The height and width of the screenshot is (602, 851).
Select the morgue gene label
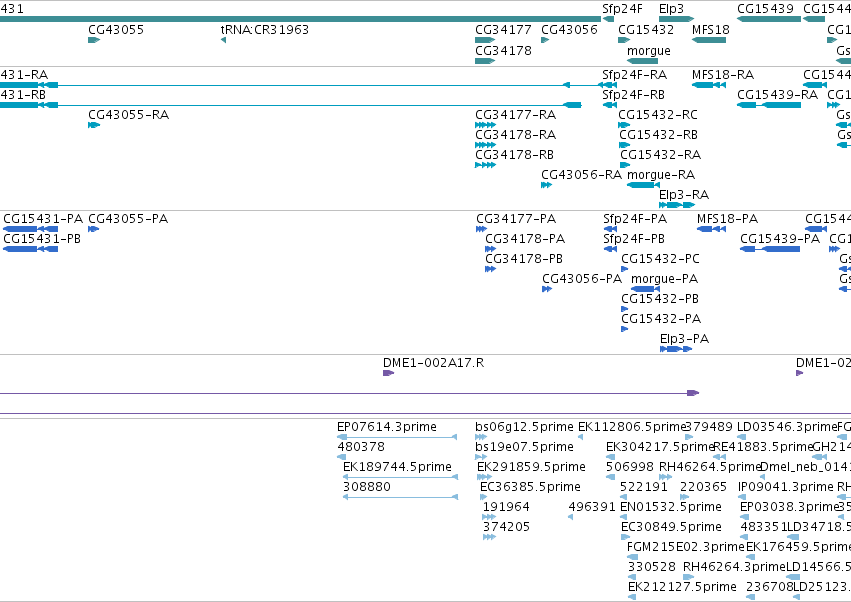click(649, 51)
